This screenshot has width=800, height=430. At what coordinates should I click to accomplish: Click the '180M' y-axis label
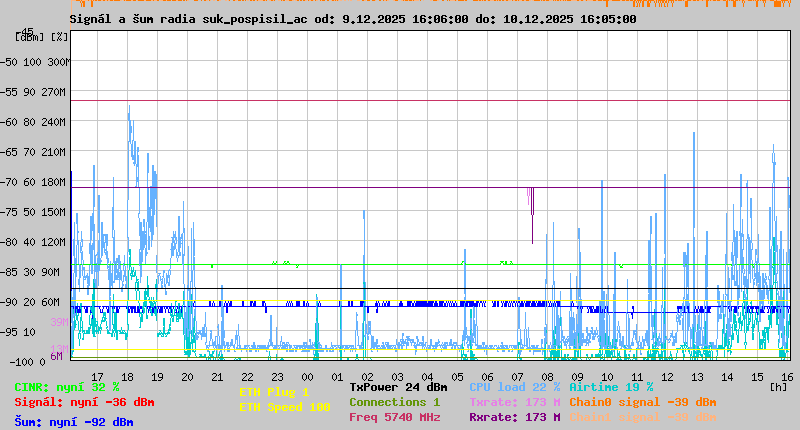(x=53, y=183)
